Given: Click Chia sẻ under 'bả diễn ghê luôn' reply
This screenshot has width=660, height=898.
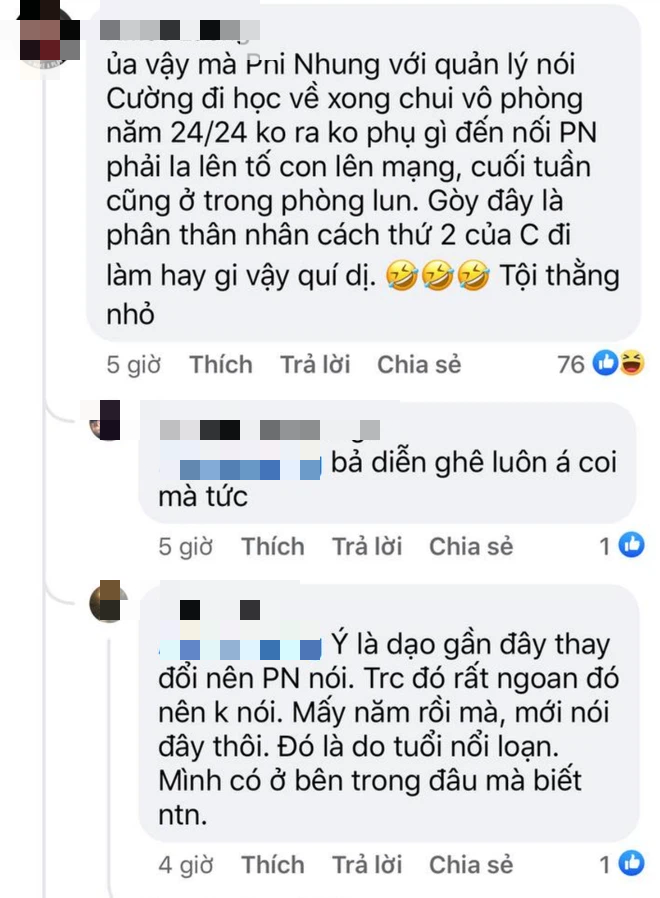Looking at the screenshot, I should pyautogui.click(x=471, y=546).
